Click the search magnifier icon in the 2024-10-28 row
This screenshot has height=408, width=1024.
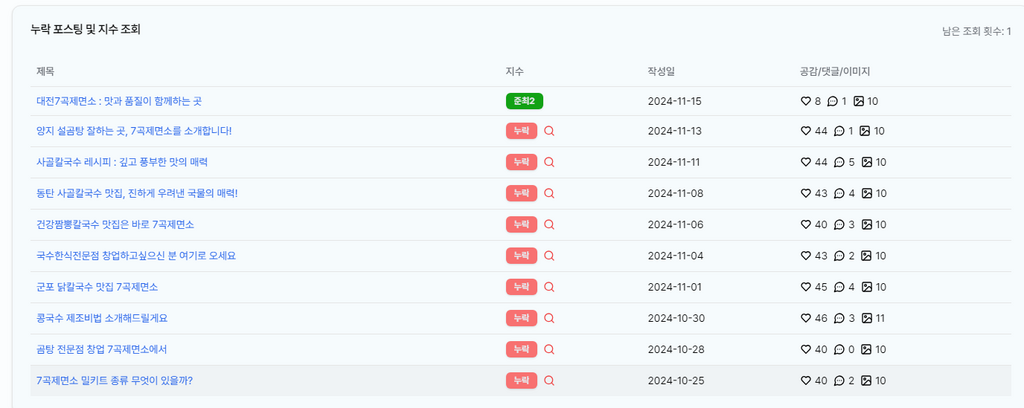549,349
